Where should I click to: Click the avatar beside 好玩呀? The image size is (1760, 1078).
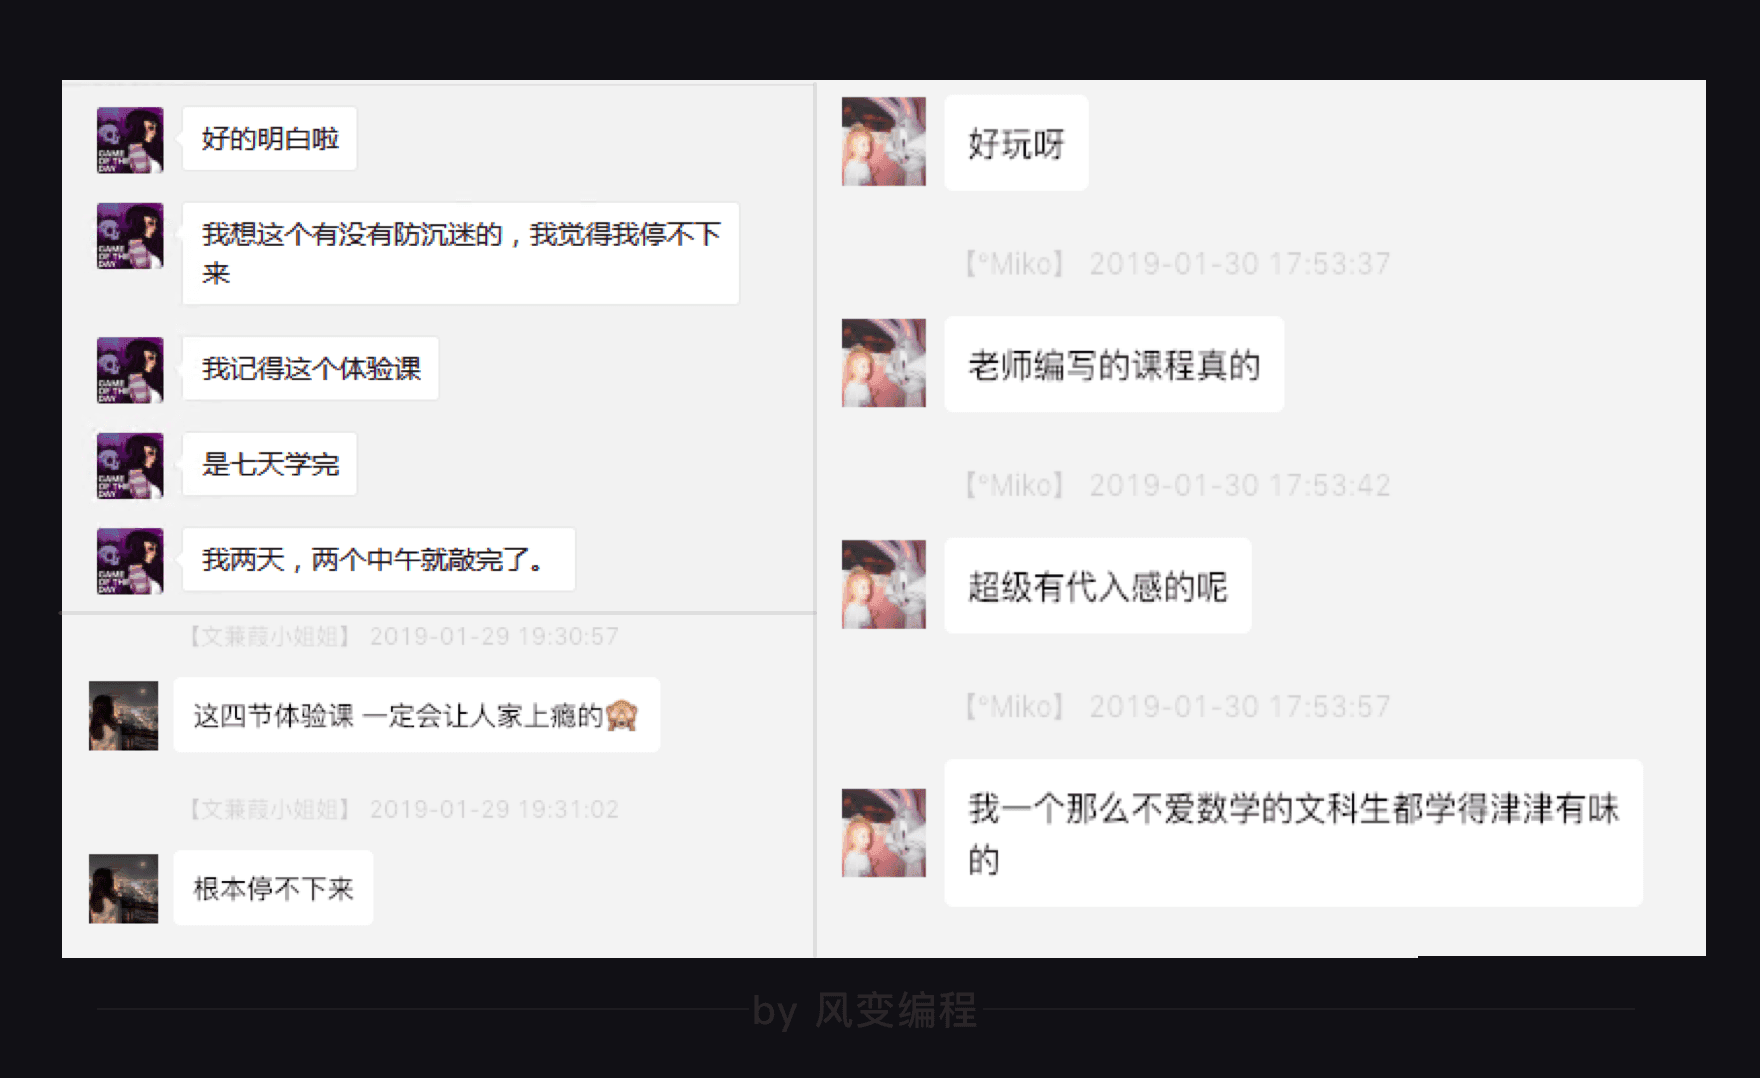884,142
